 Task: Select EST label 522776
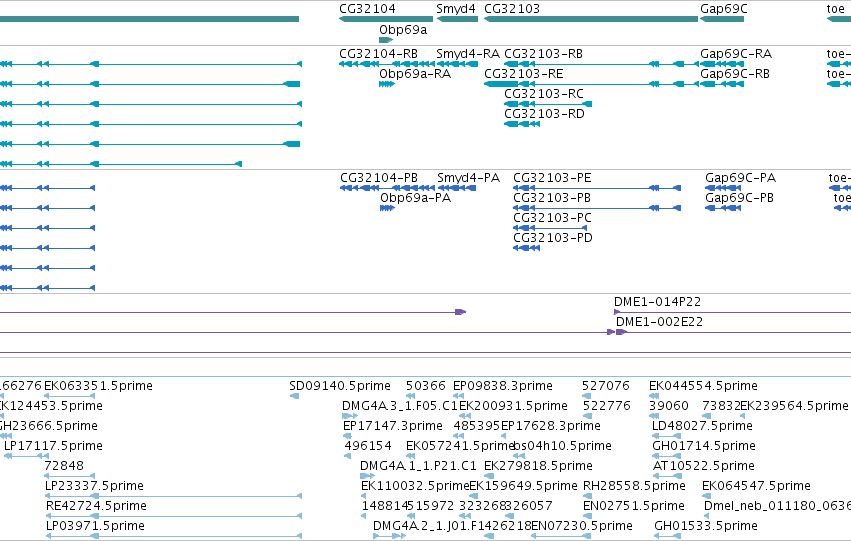point(607,406)
